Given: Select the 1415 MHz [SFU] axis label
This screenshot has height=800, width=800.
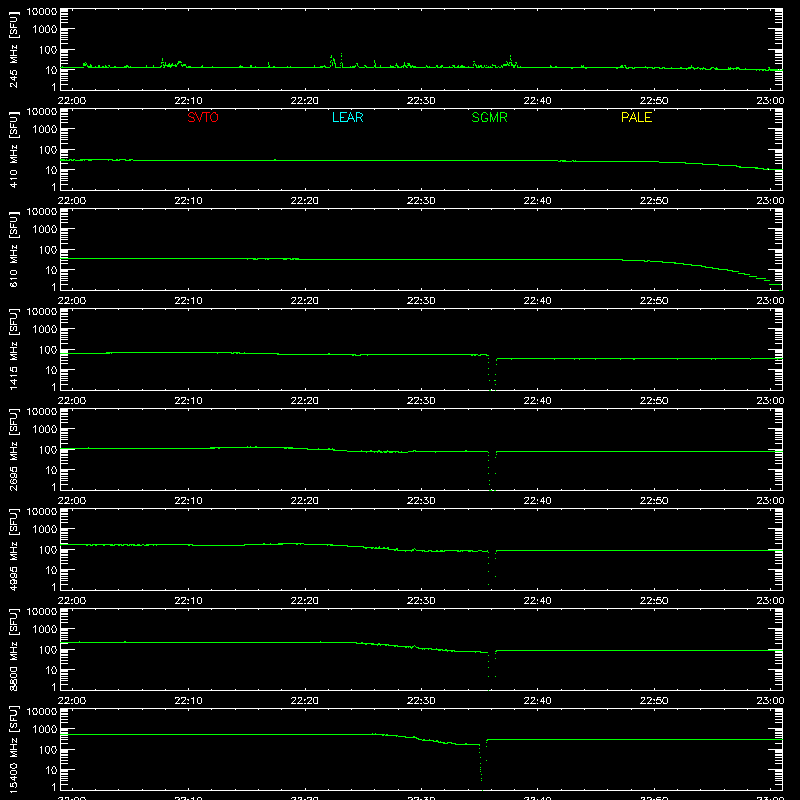Looking at the screenshot, I should (14, 350).
